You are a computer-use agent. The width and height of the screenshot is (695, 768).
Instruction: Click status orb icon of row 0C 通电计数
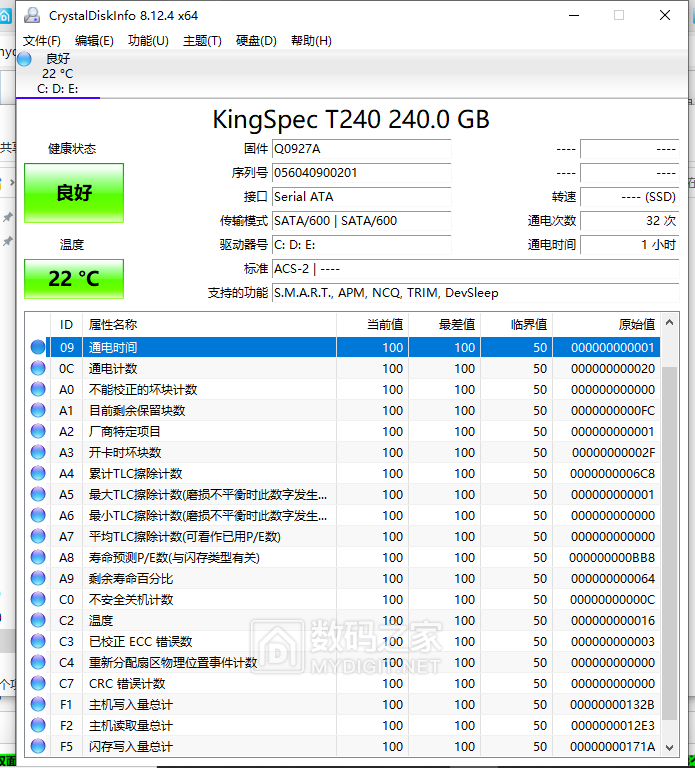click(38, 368)
